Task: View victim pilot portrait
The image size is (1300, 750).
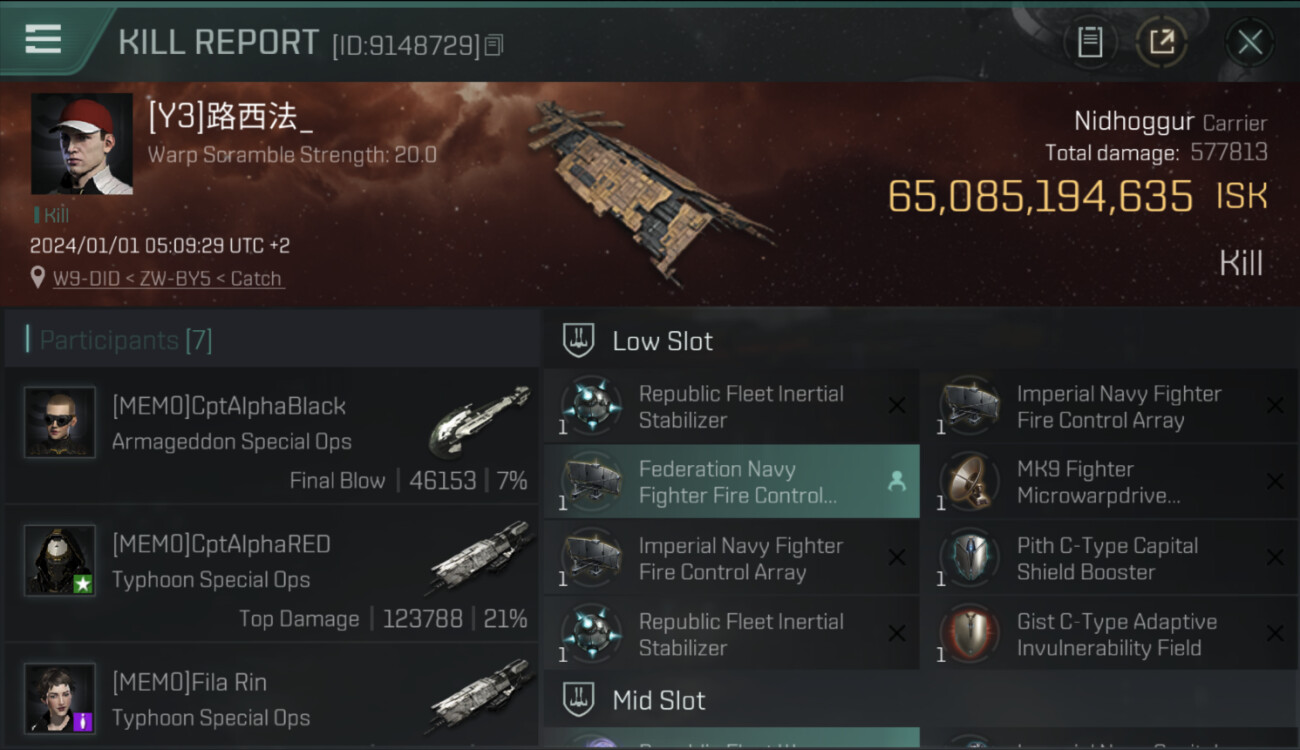Action: (x=82, y=144)
